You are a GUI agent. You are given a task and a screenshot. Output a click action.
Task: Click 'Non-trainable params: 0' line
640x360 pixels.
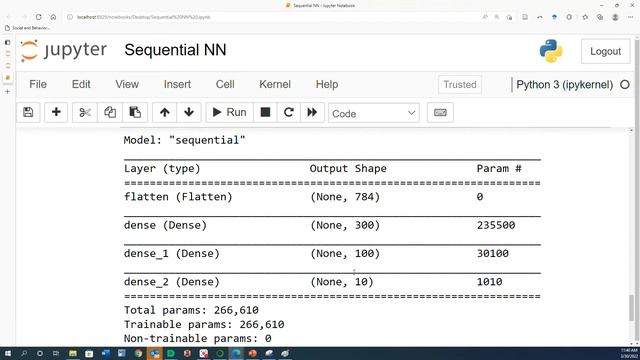coord(198,338)
